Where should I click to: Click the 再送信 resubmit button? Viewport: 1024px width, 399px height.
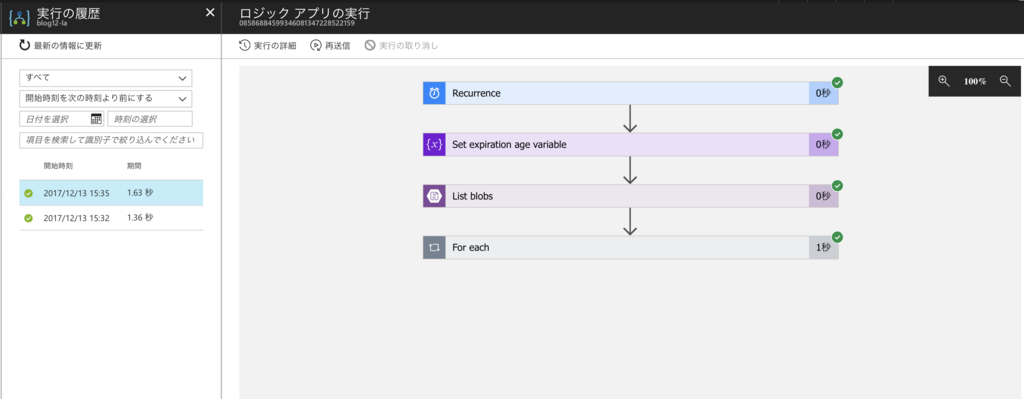pyautogui.click(x=330, y=46)
